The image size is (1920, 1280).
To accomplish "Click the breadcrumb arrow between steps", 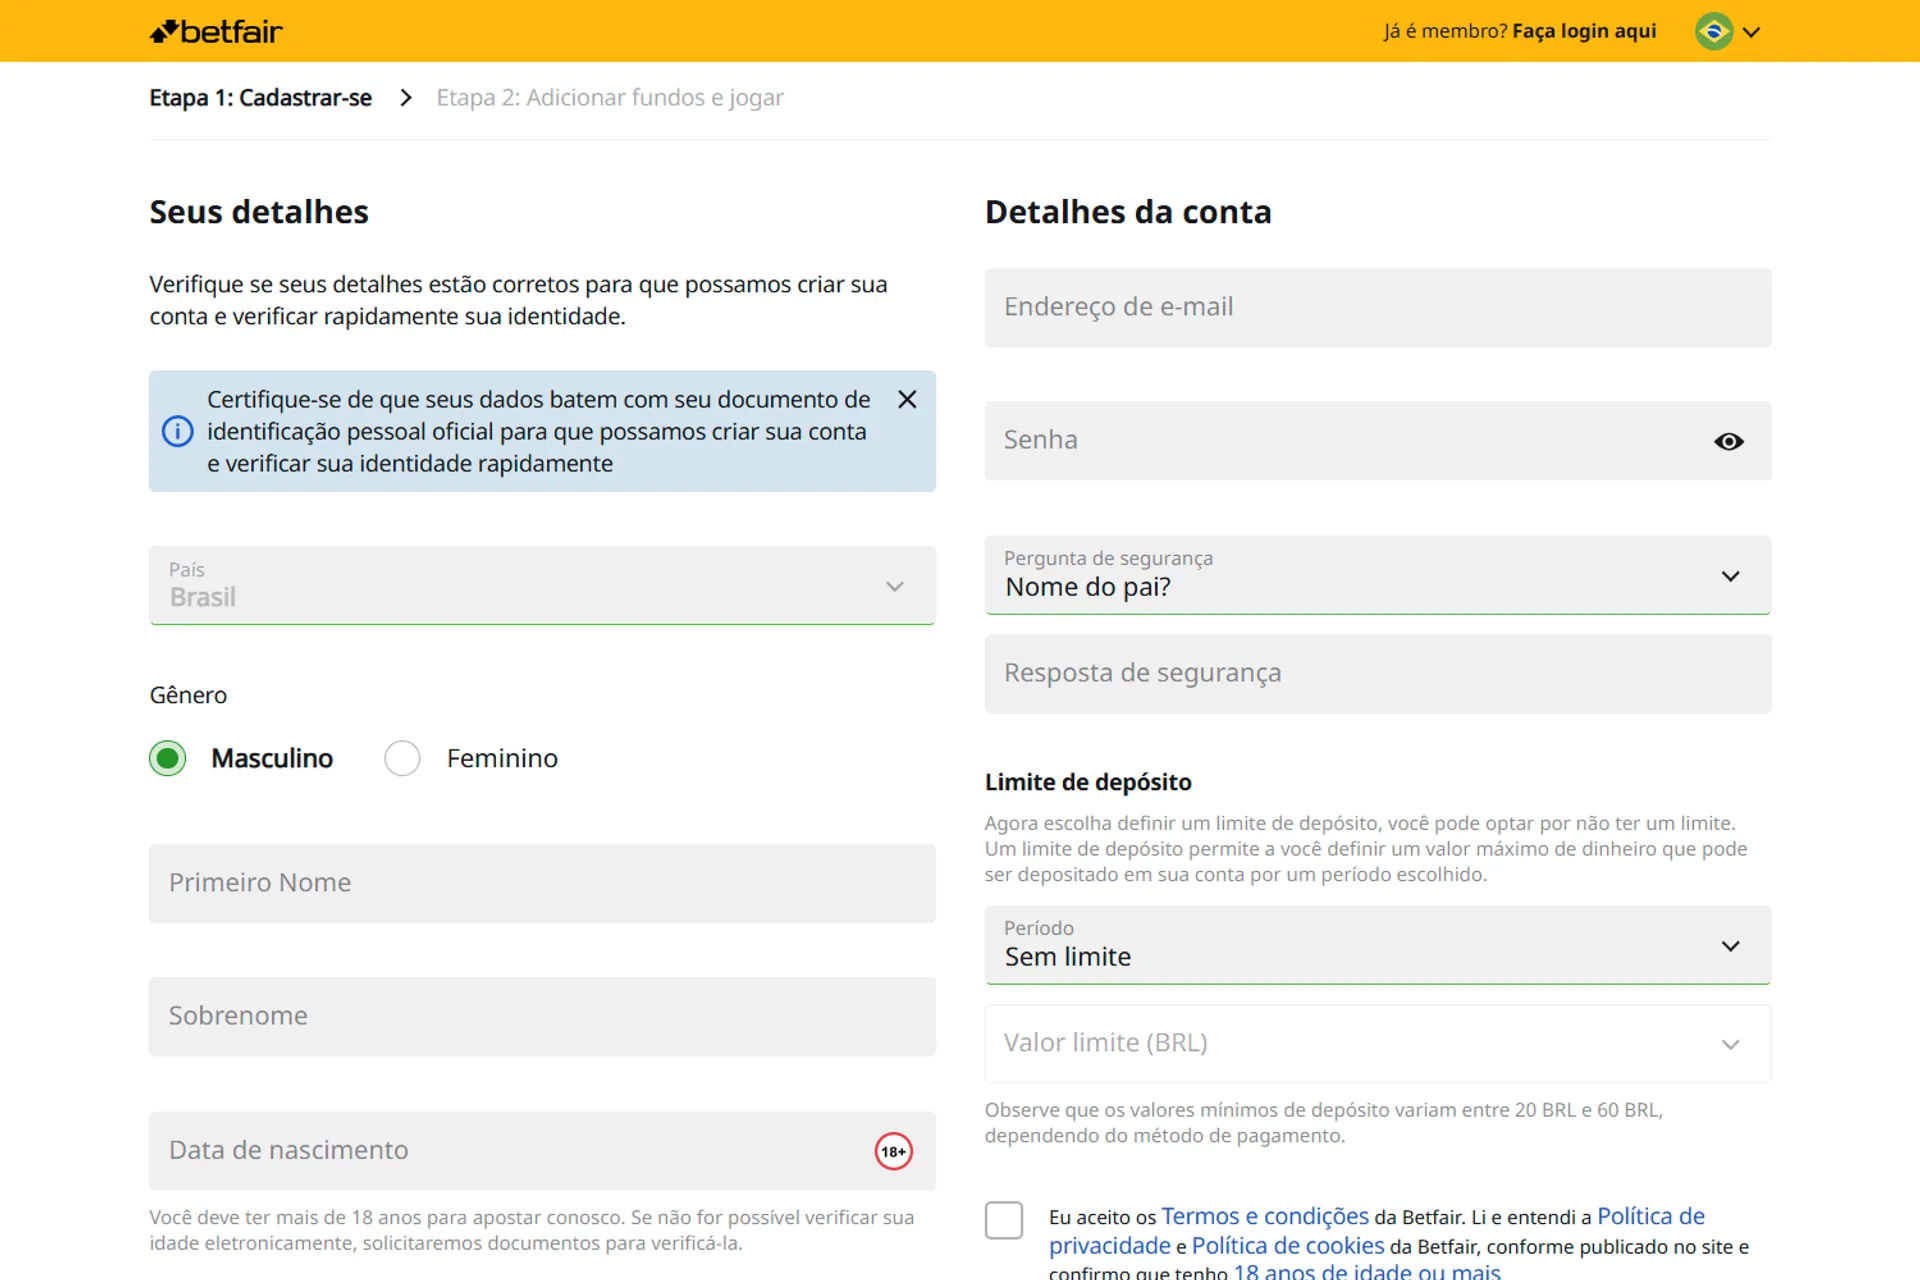I will (x=405, y=97).
